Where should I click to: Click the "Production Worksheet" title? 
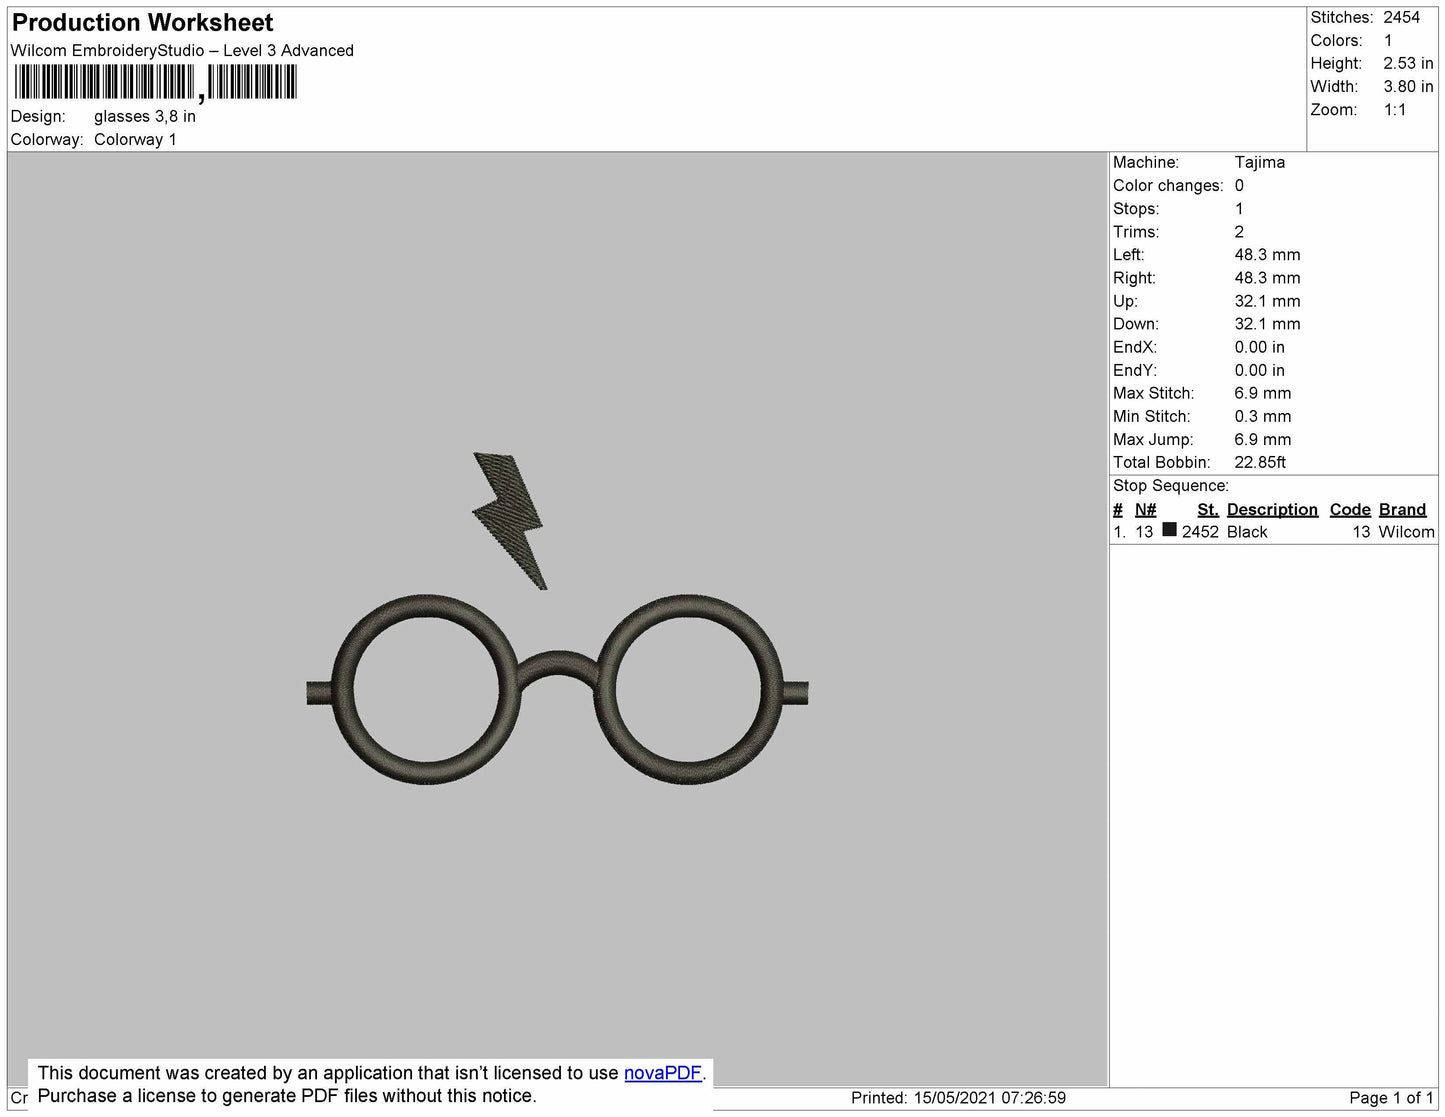tap(143, 22)
